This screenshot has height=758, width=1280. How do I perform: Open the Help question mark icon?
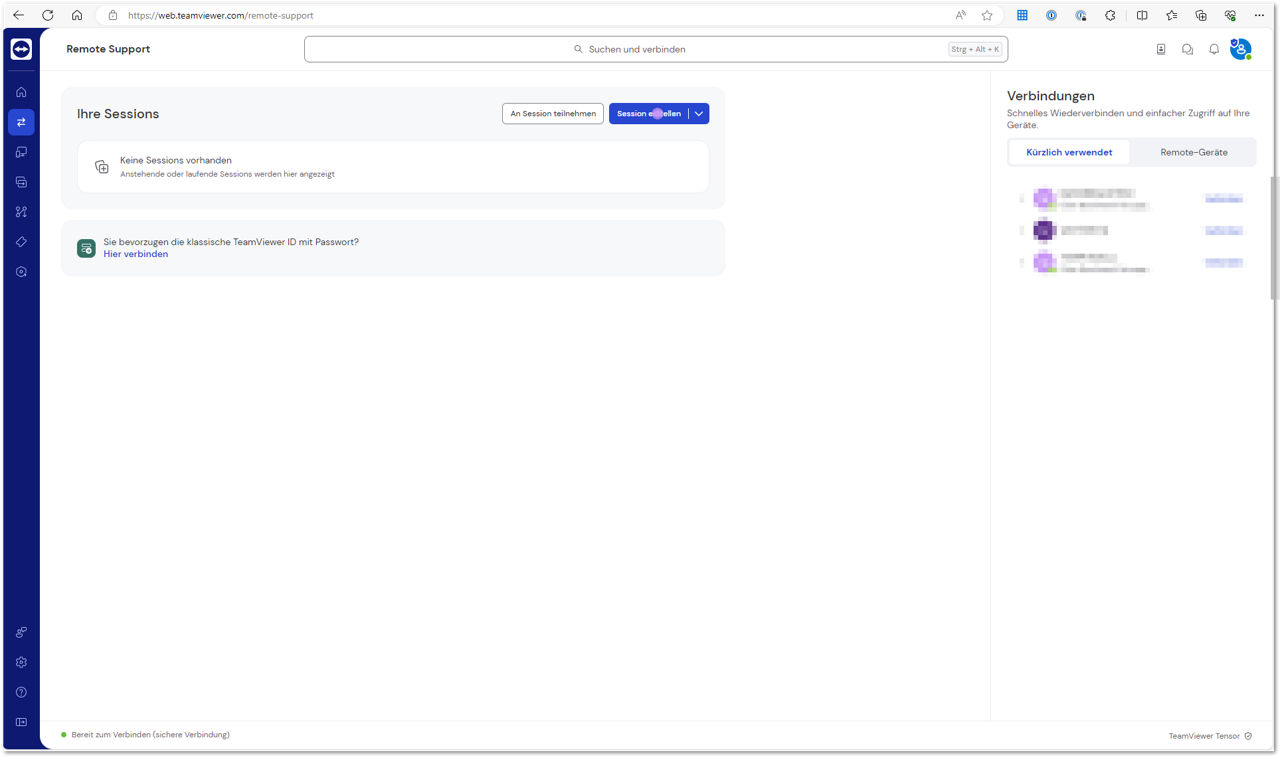[x=21, y=692]
